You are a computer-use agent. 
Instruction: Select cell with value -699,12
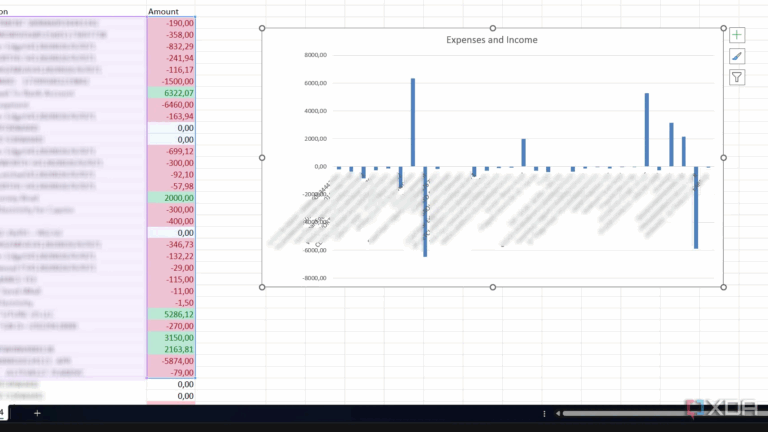(x=171, y=151)
